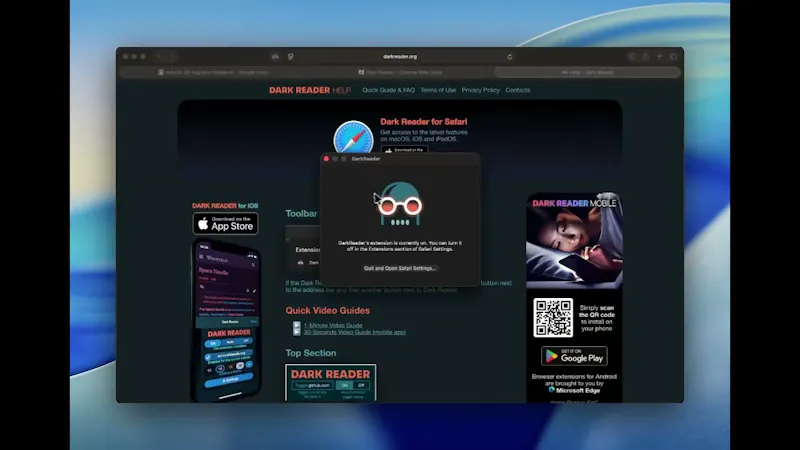Show the tab overview in Safari
Screen dimensions: 800x450
point(673,57)
